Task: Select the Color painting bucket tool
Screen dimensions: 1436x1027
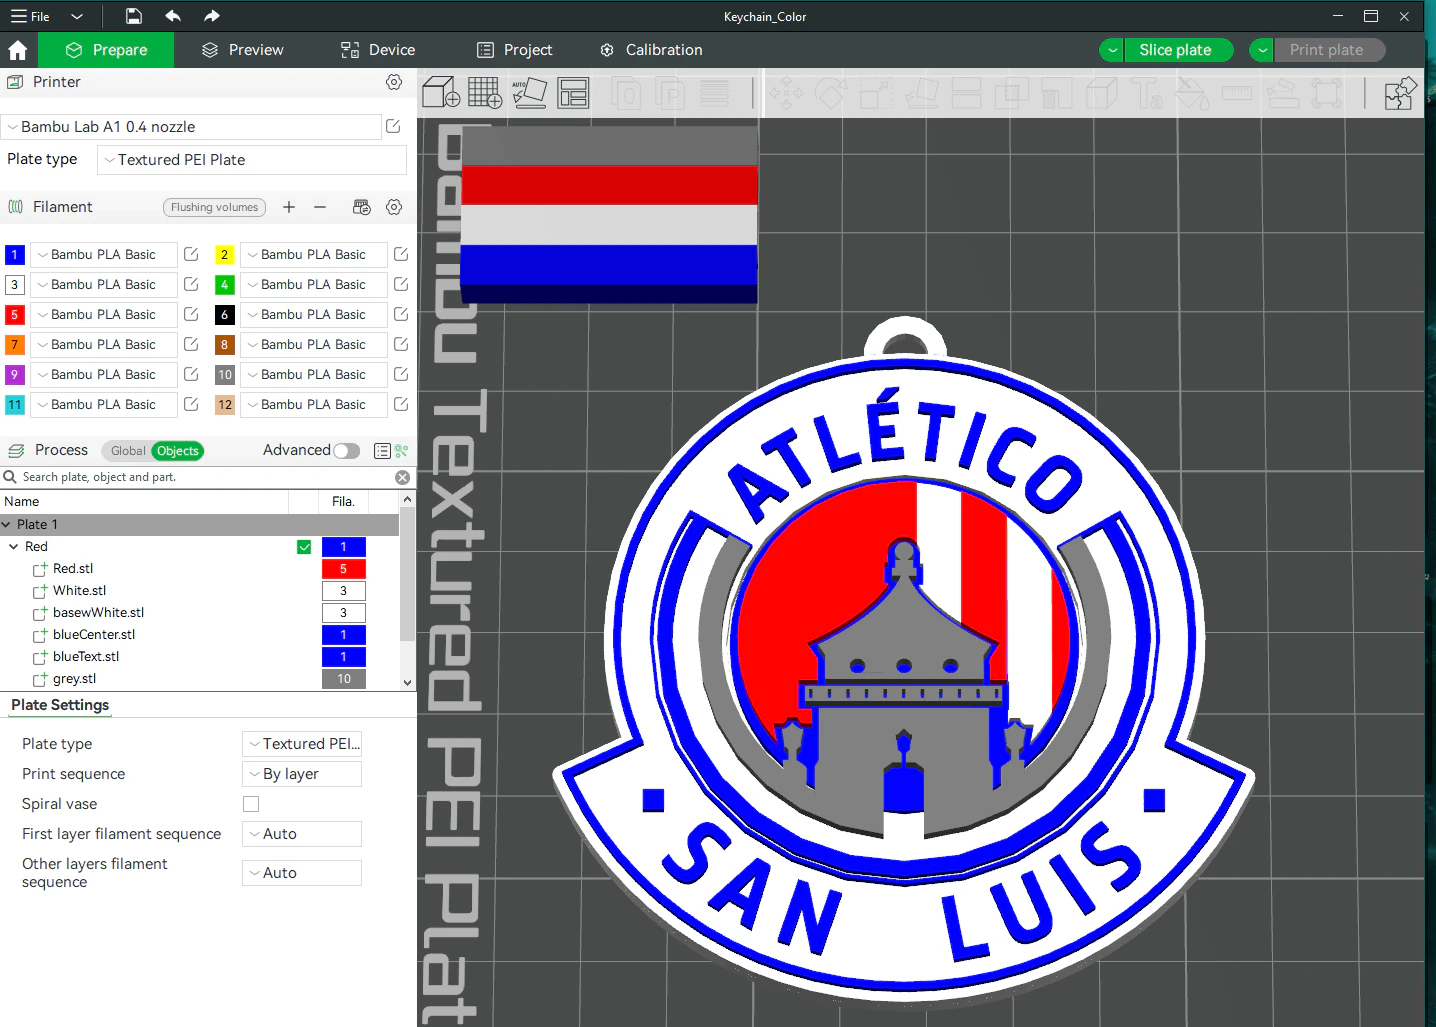Action: 1192,93
